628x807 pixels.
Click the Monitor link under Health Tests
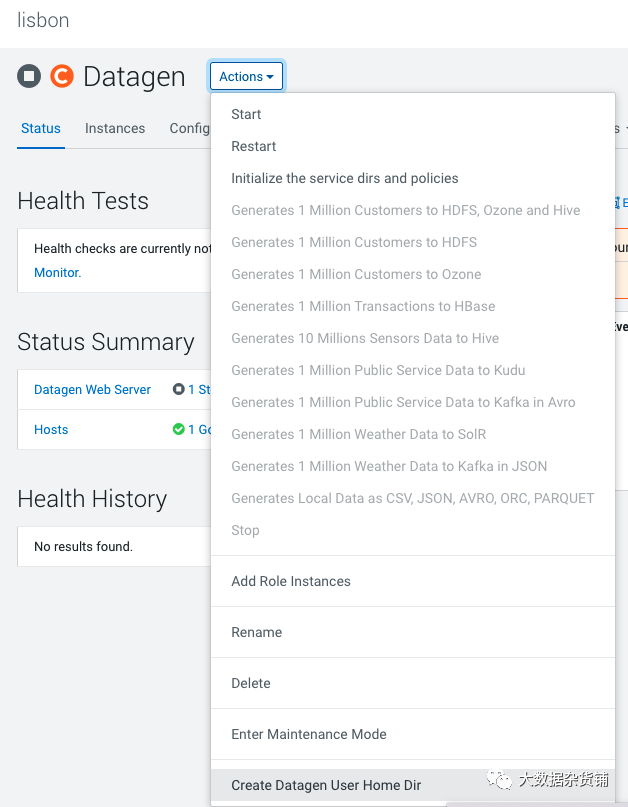(57, 272)
